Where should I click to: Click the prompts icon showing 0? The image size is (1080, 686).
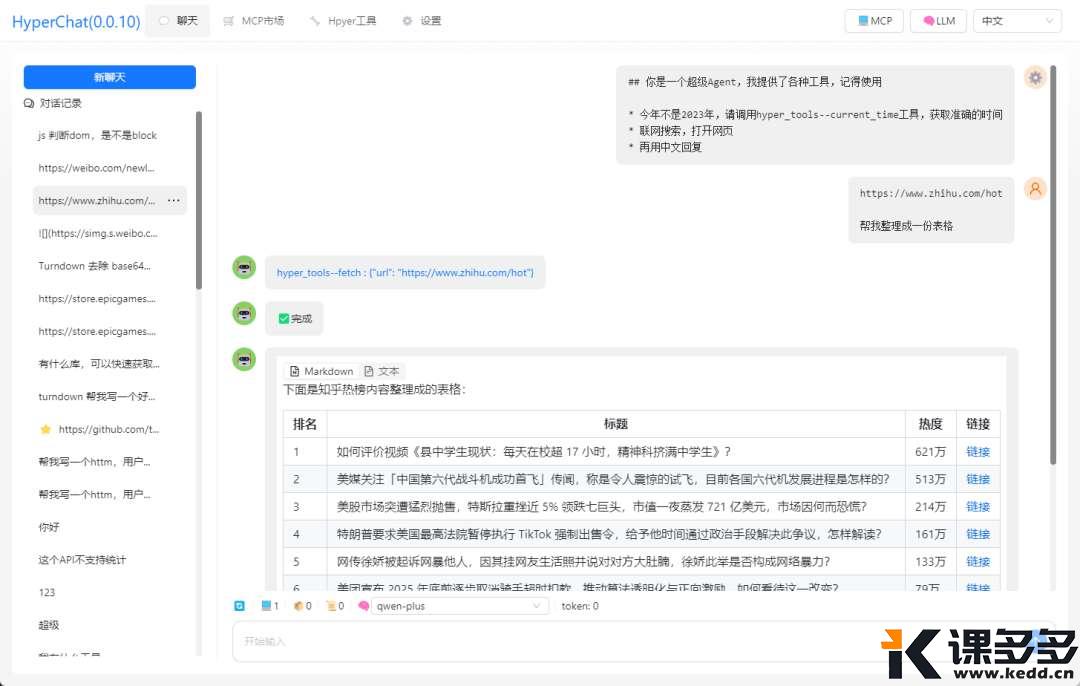point(335,606)
